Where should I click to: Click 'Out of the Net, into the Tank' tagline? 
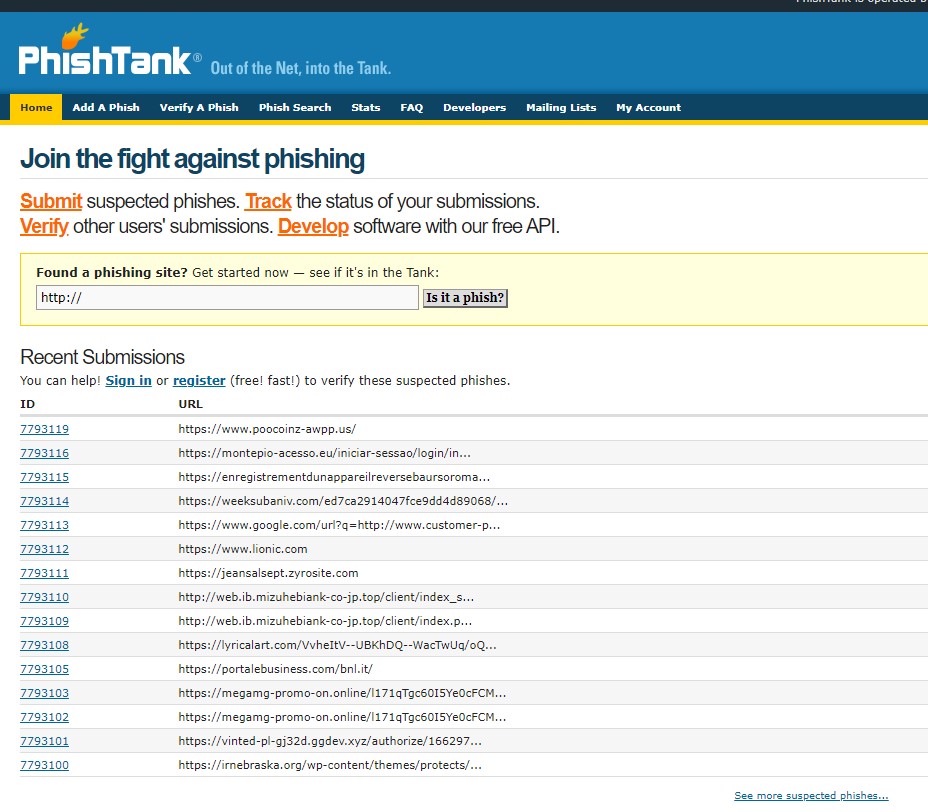pos(301,69)
